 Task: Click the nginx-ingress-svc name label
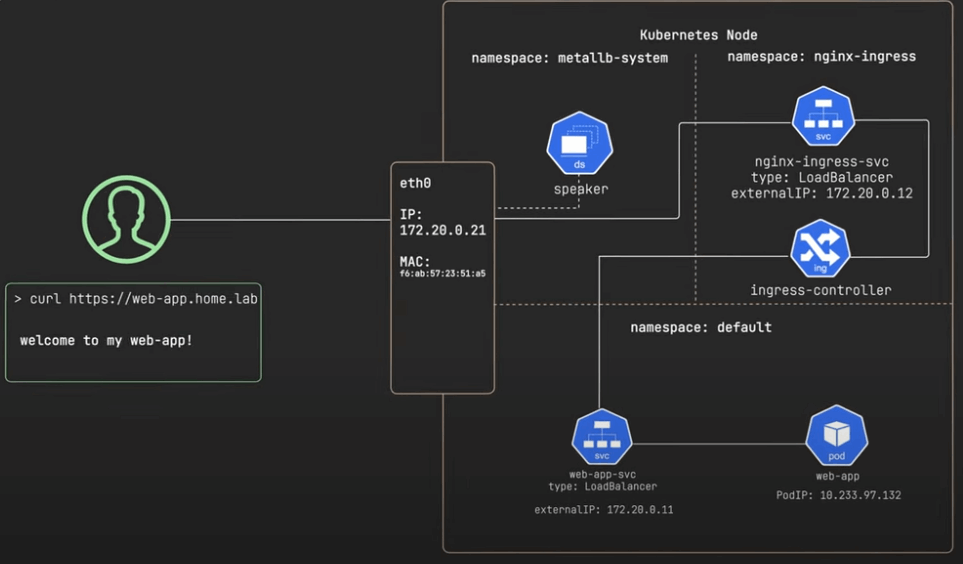pos(821,161)
